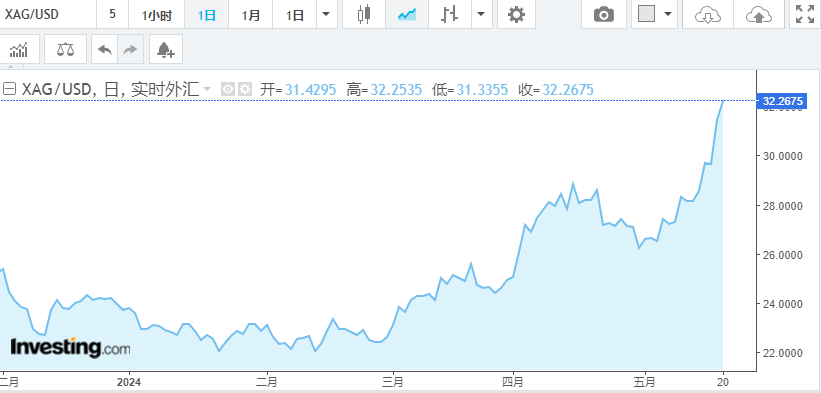Save chart layout to cloud
This screenshot has width=821, height=393.
[x=759, y=14]
